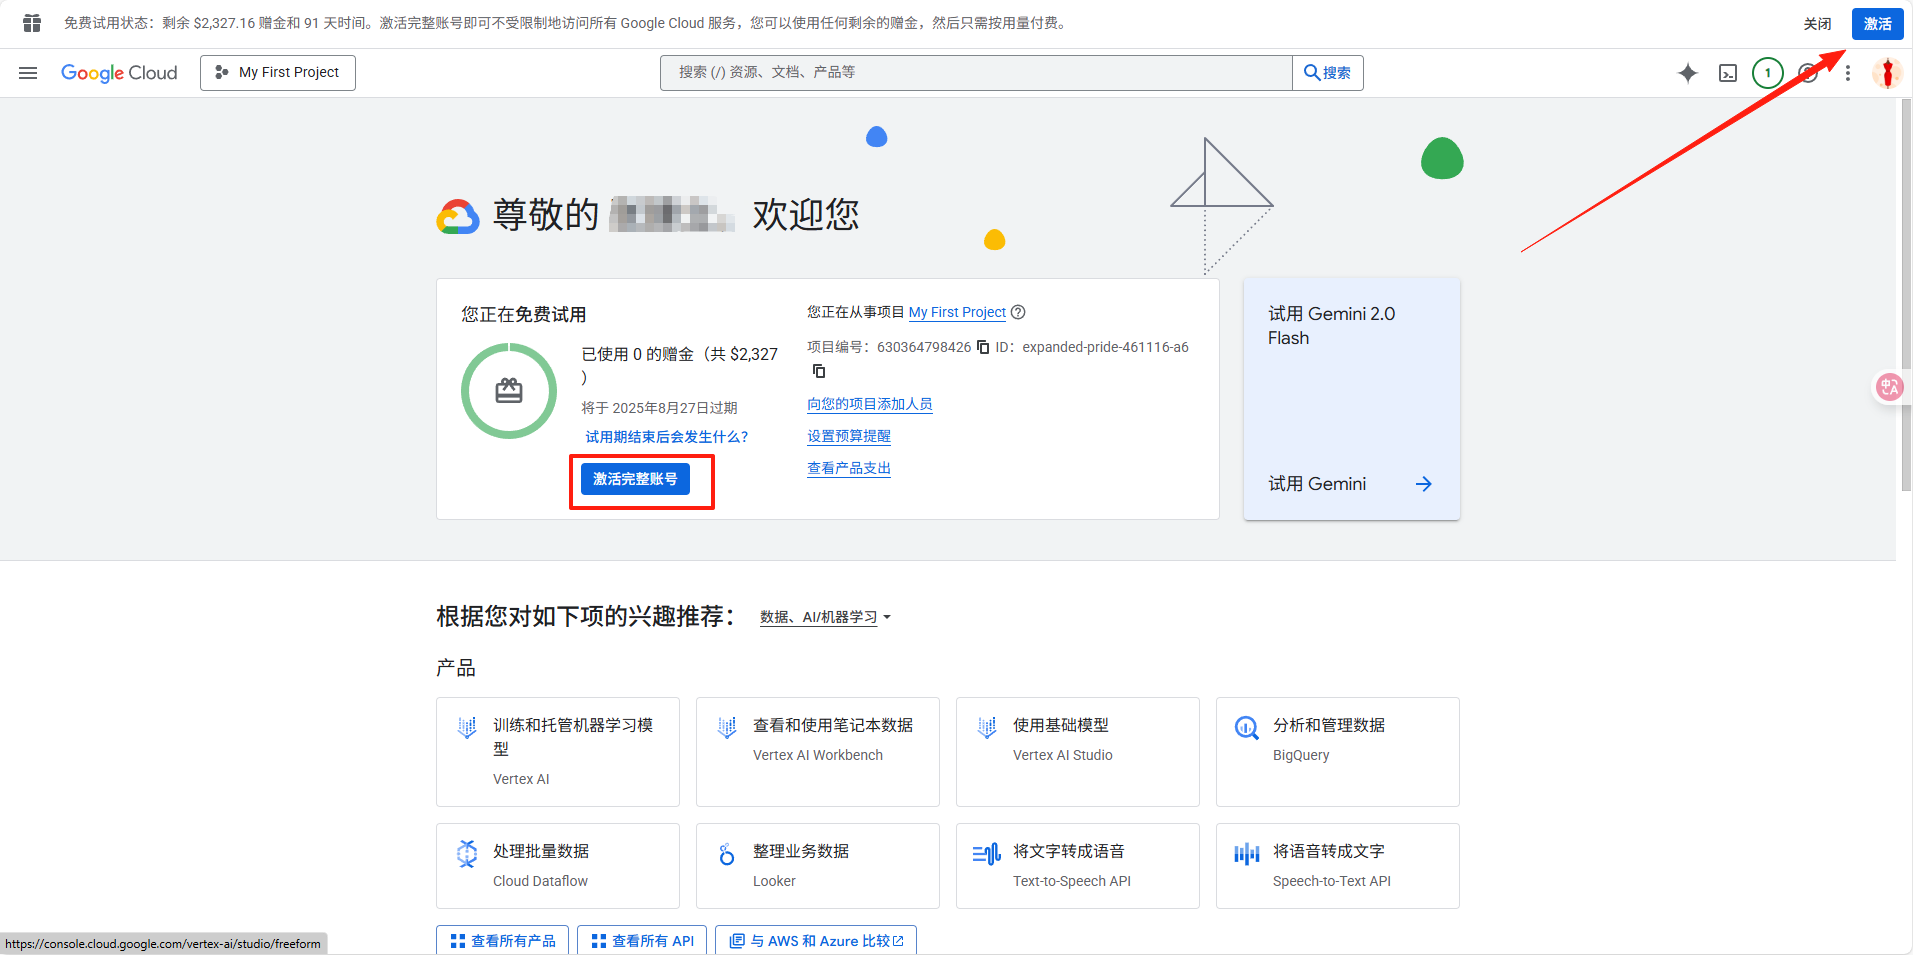Open My First Project selector
Image resolution: width=1913 pixels, height=955 pixels.
tap(278, 73)
